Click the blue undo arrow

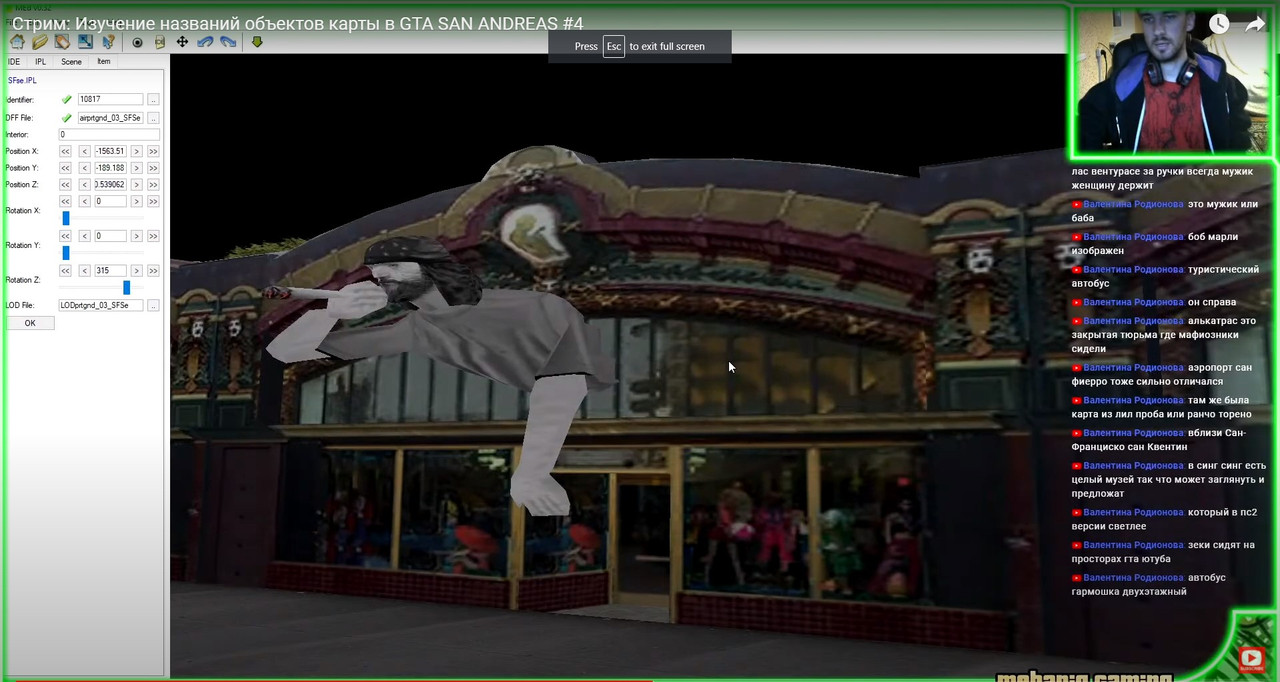(205, 42)
